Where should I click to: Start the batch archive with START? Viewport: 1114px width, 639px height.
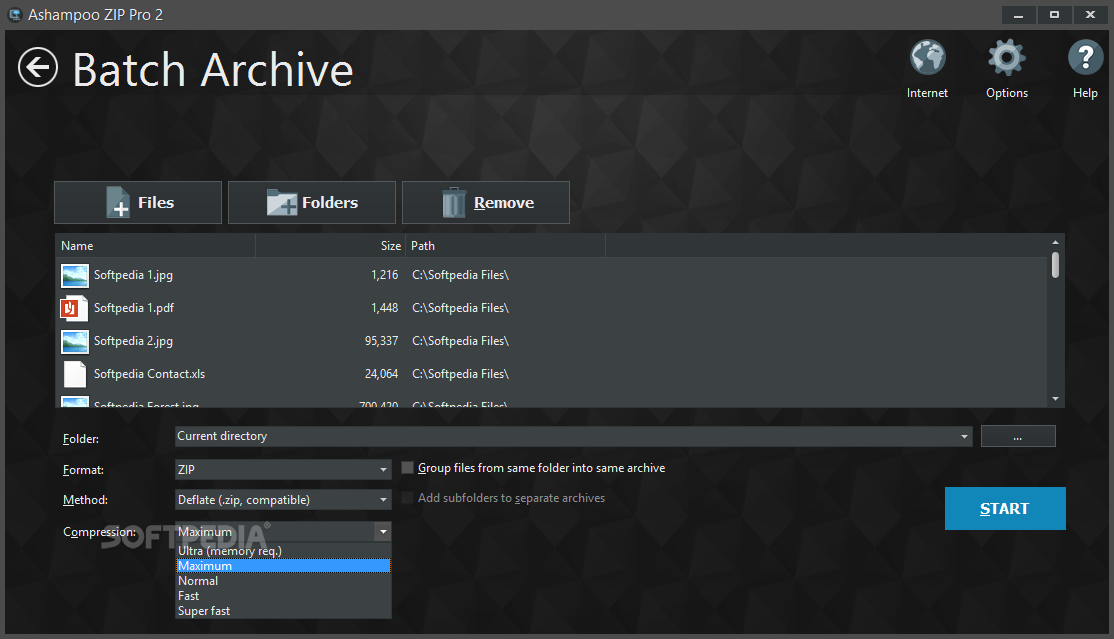[1005, 508]
